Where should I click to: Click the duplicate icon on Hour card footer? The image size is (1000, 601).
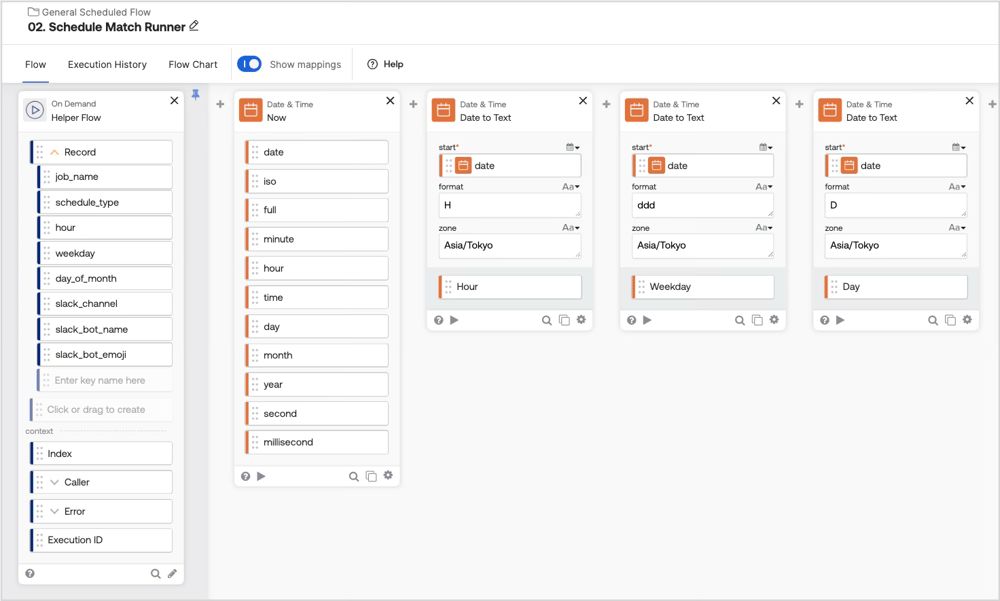pos(564,320)
